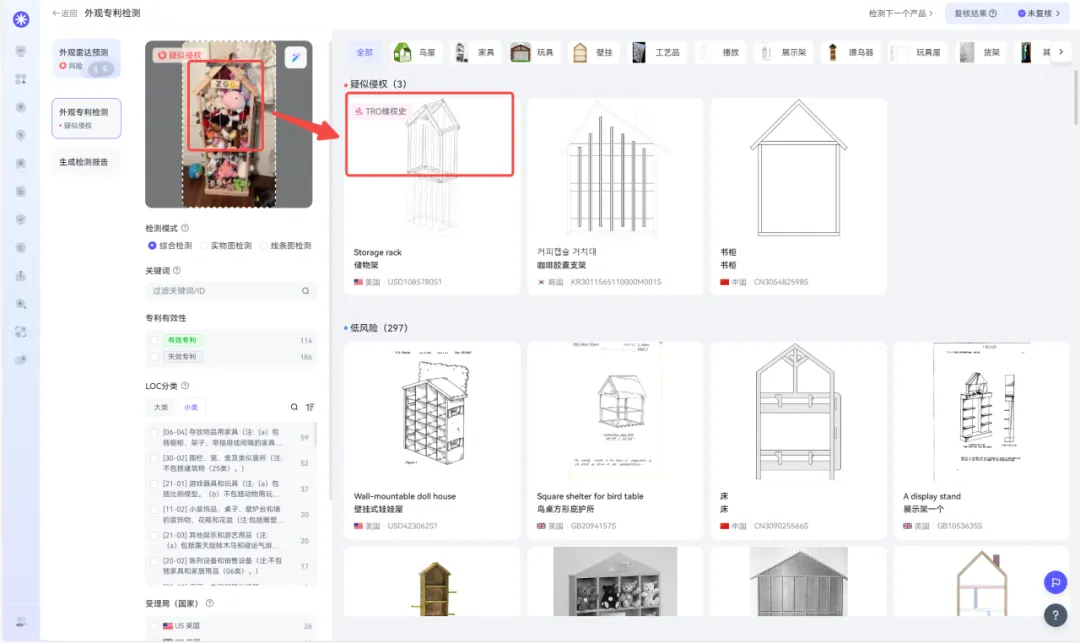
Task: Open the copyright C icon in the left sidebar
Action: pyautogui.click(x=21, y=248)
